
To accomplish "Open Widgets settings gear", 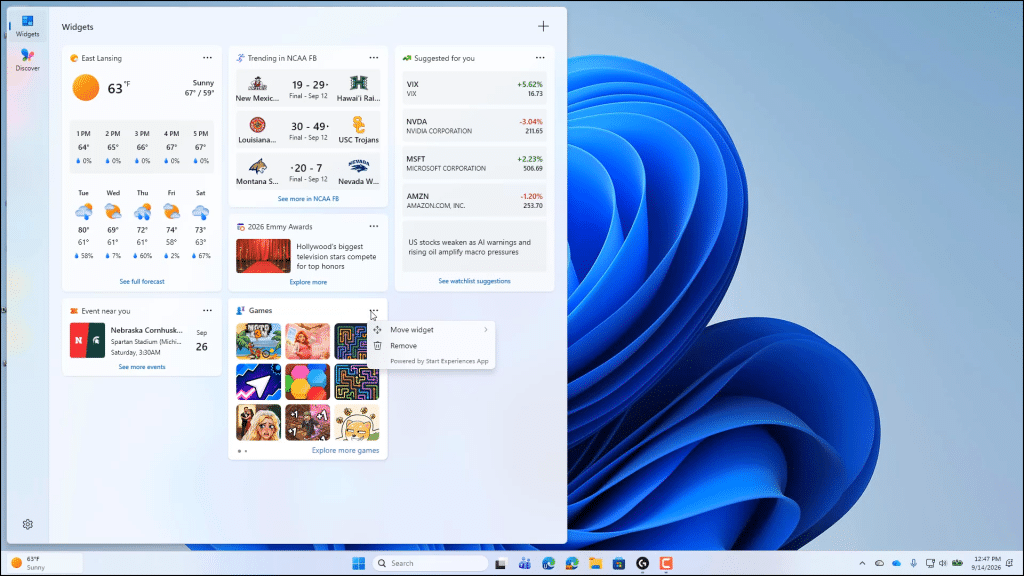I will [27, 524].
